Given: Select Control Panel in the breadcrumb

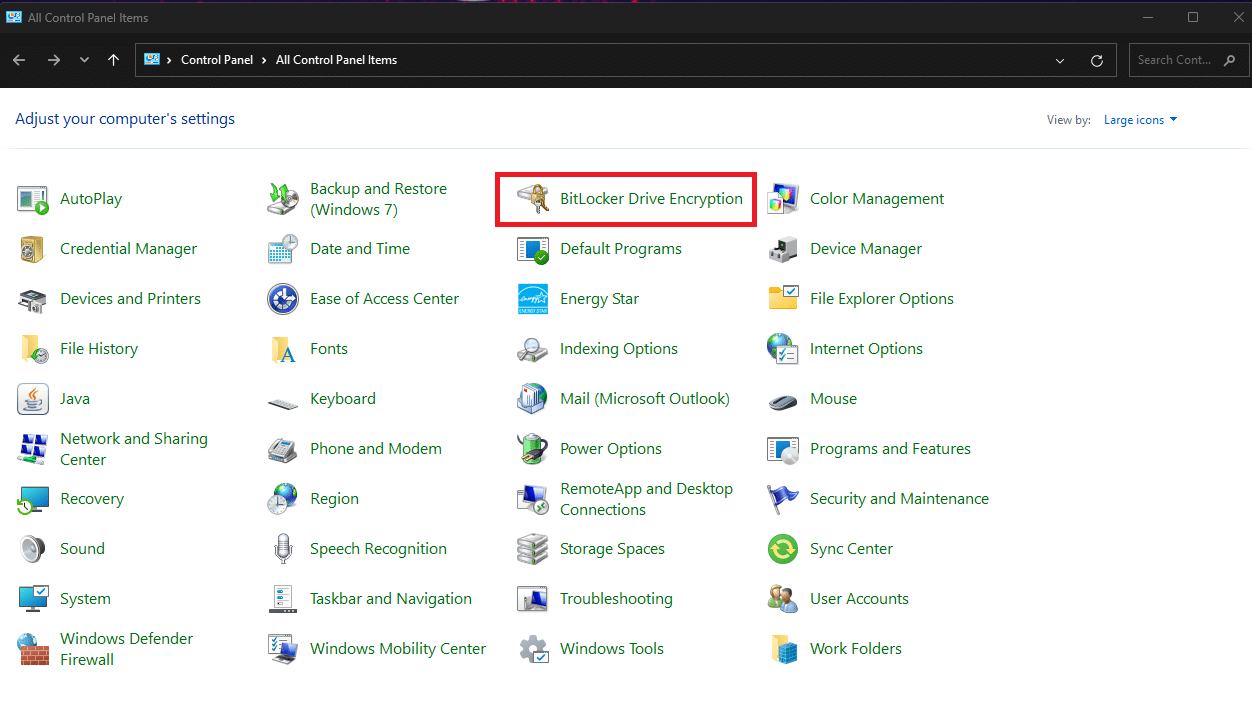Looking at the screenshot, I should point(217,60).
